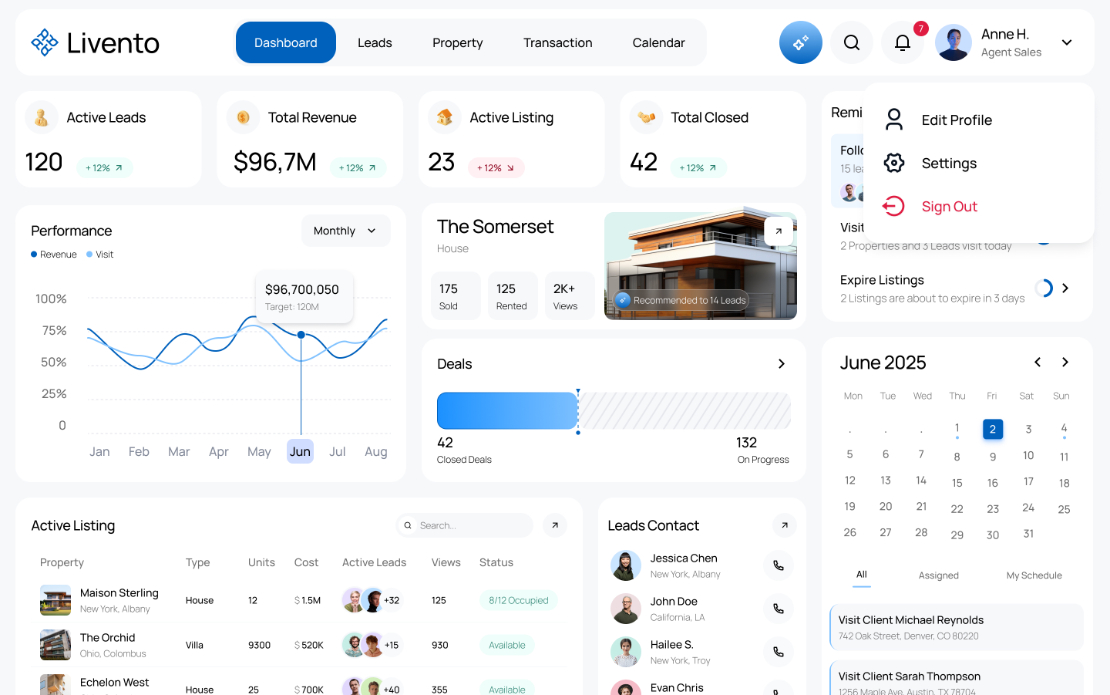Collapse the profile menu chevron
This screenshot has height=695, width=1110.
(x=1067, y=42)
